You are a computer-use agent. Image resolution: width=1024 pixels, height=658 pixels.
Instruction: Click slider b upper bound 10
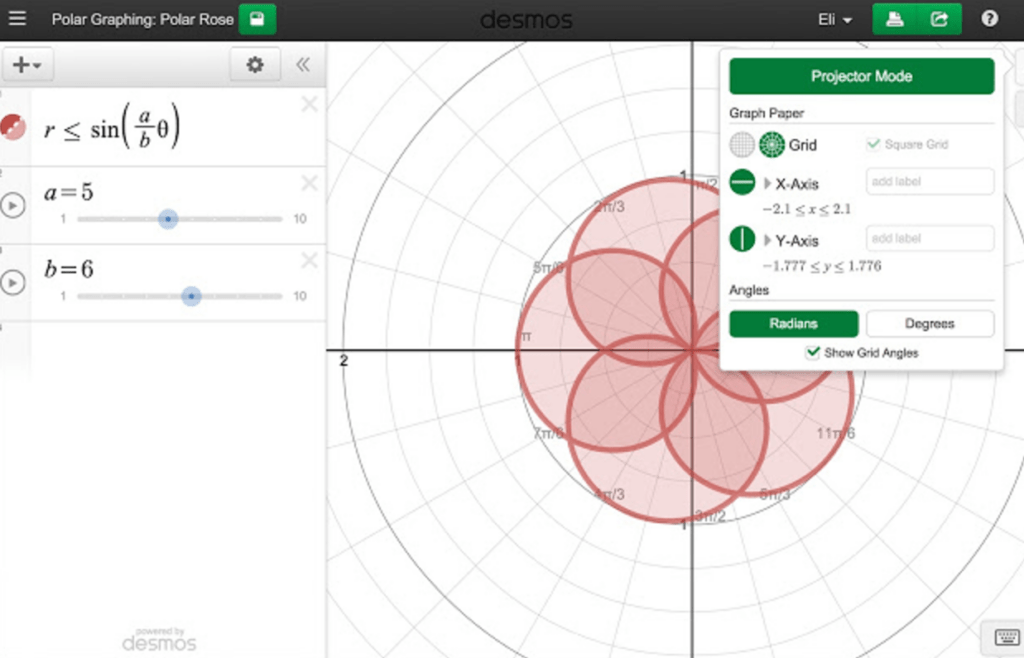pos(300,296)
